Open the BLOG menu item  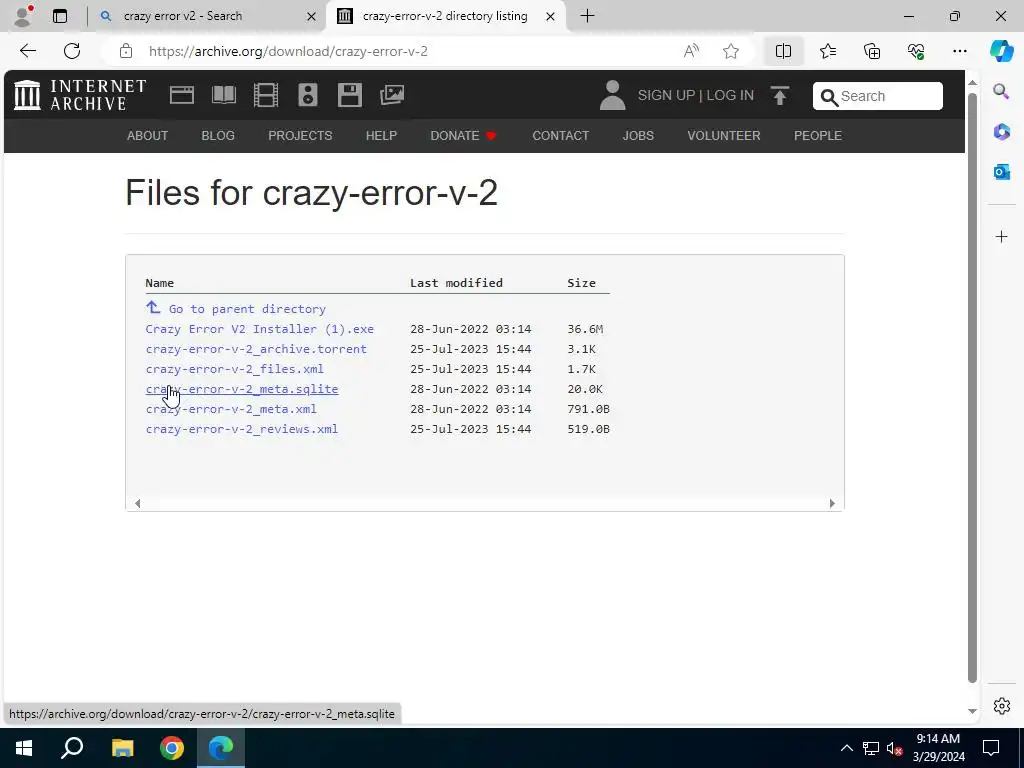[x=218, y=136]
